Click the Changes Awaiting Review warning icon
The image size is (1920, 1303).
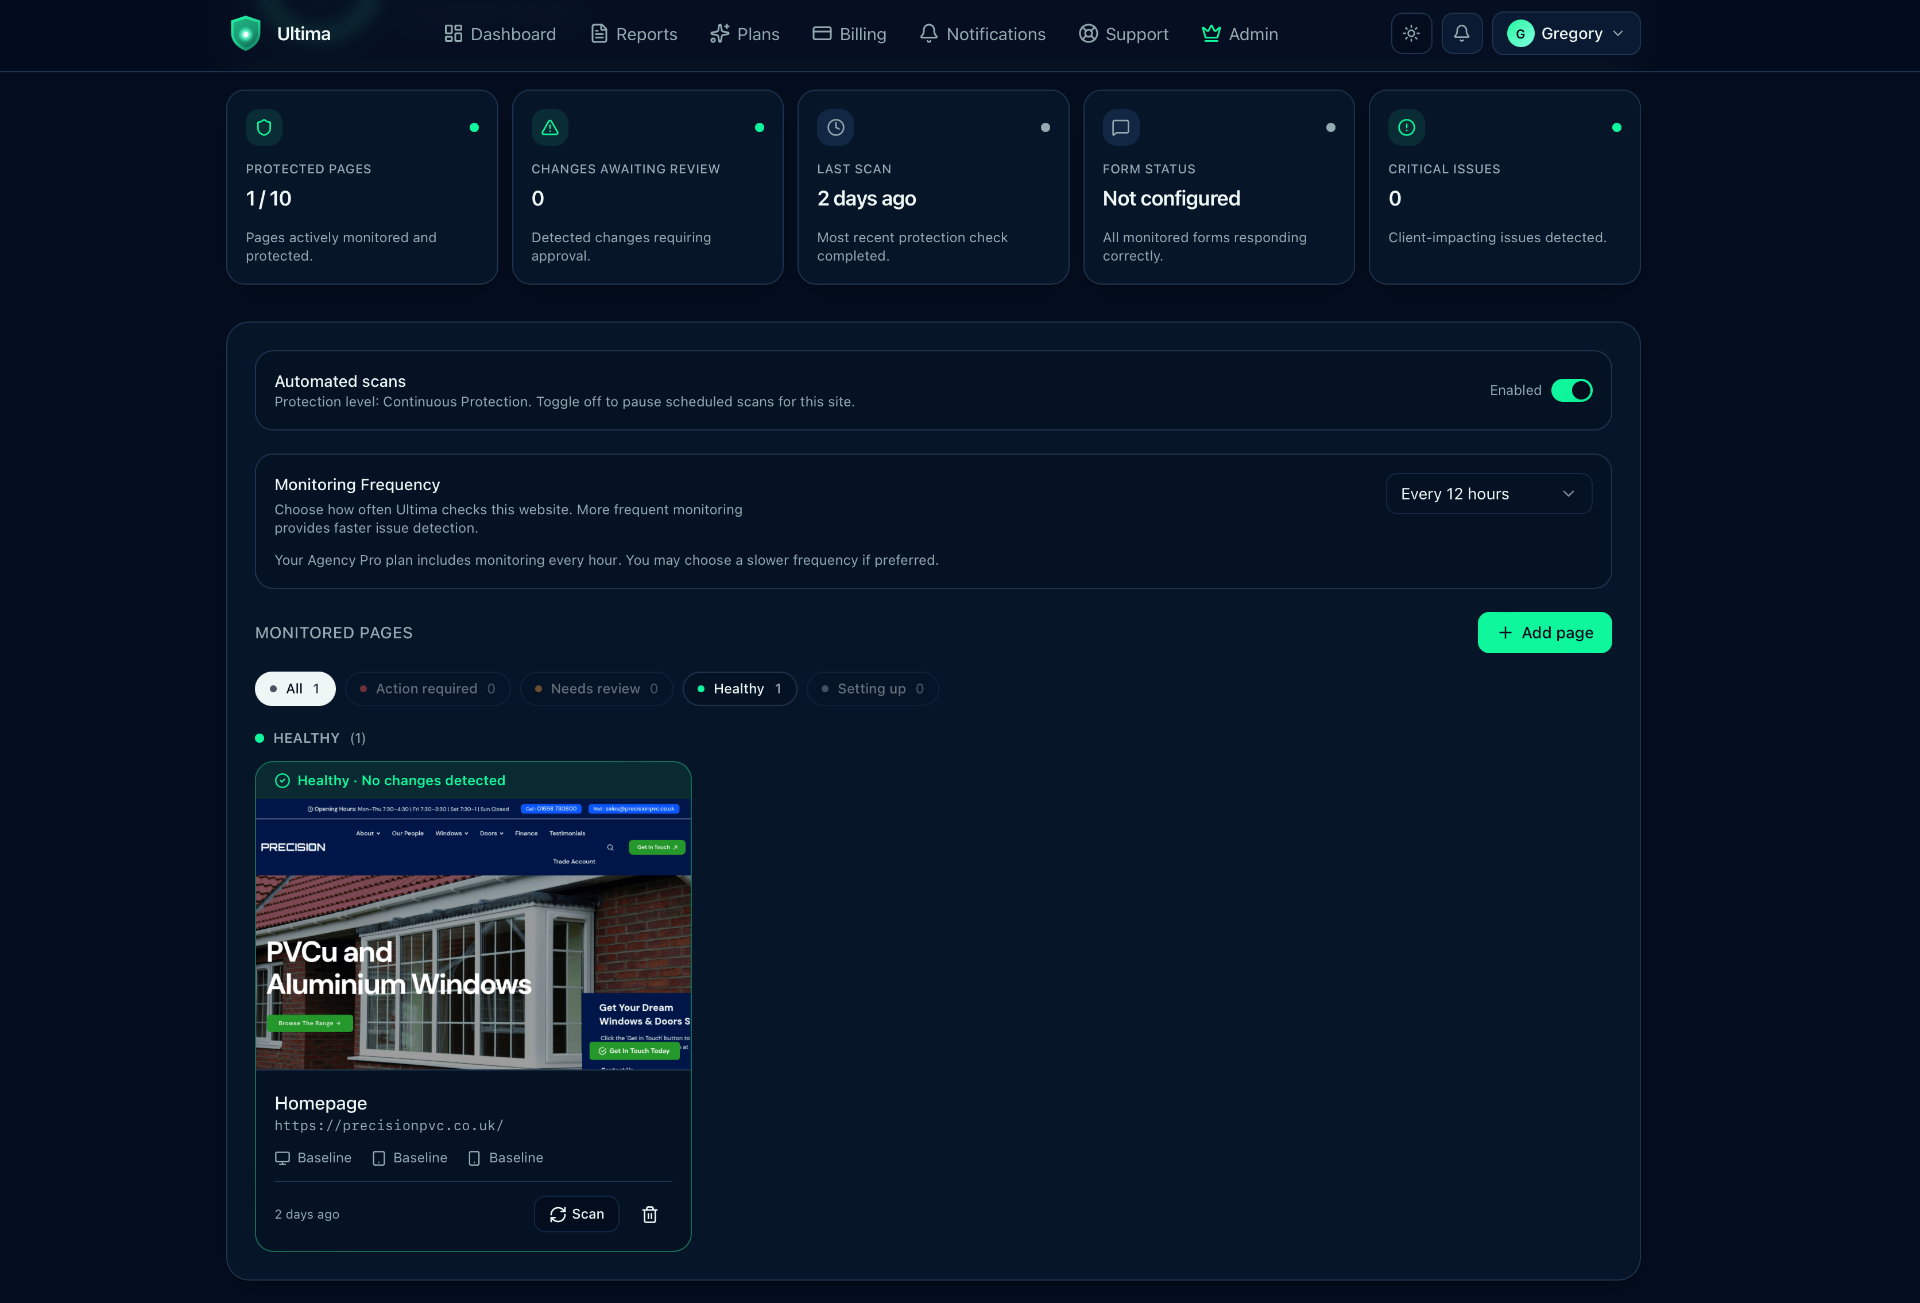(550, 127)
